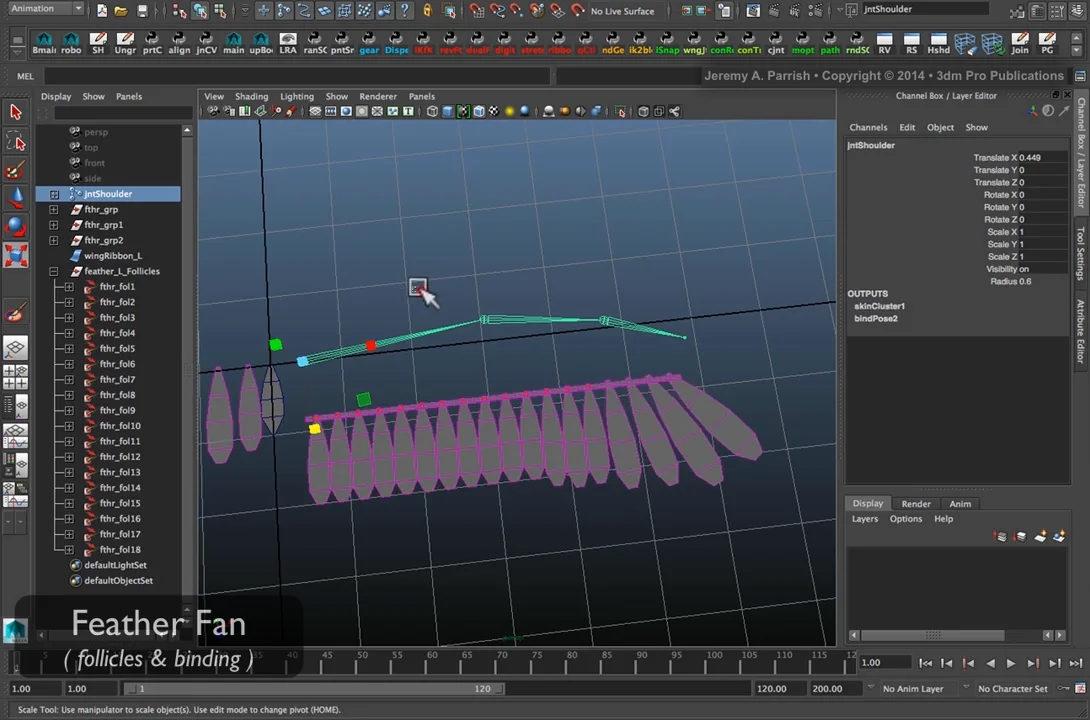Collapse feather_L_Follicles group
The image size is (1090, 720).
(54, 272)
